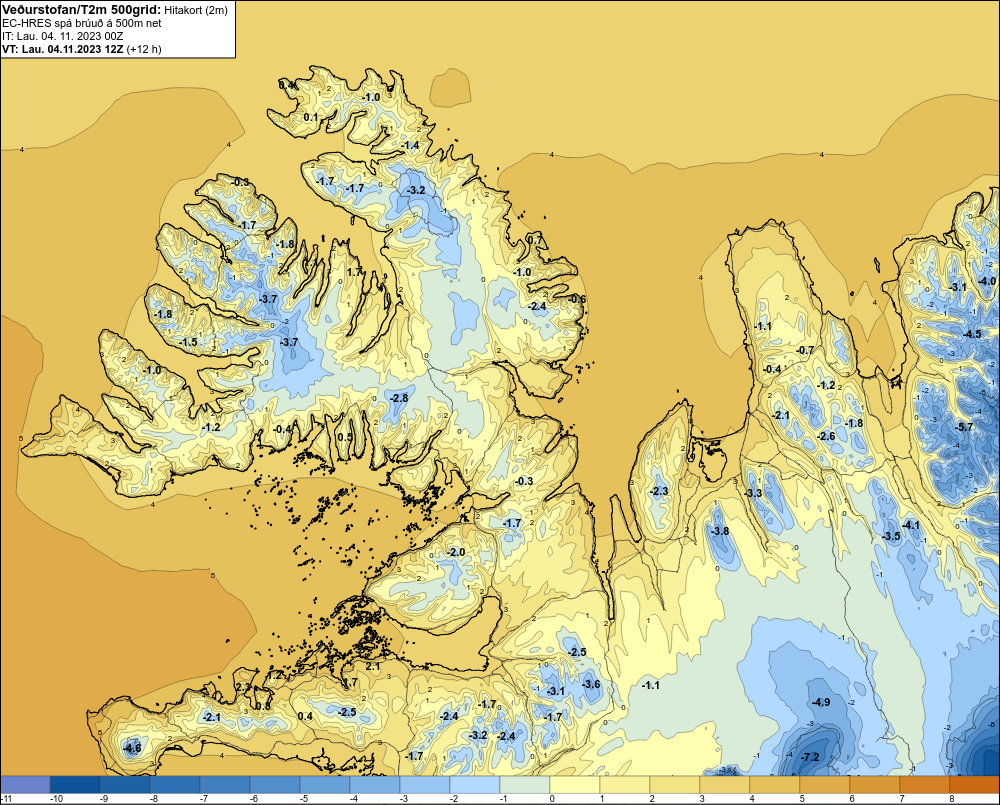The height and width of the screenshot is (805, 1000).
Task: Click the 'VT: Lau. 04.11.2023 12Z' line
Action: pyautogui.click(x=63, y=49)
